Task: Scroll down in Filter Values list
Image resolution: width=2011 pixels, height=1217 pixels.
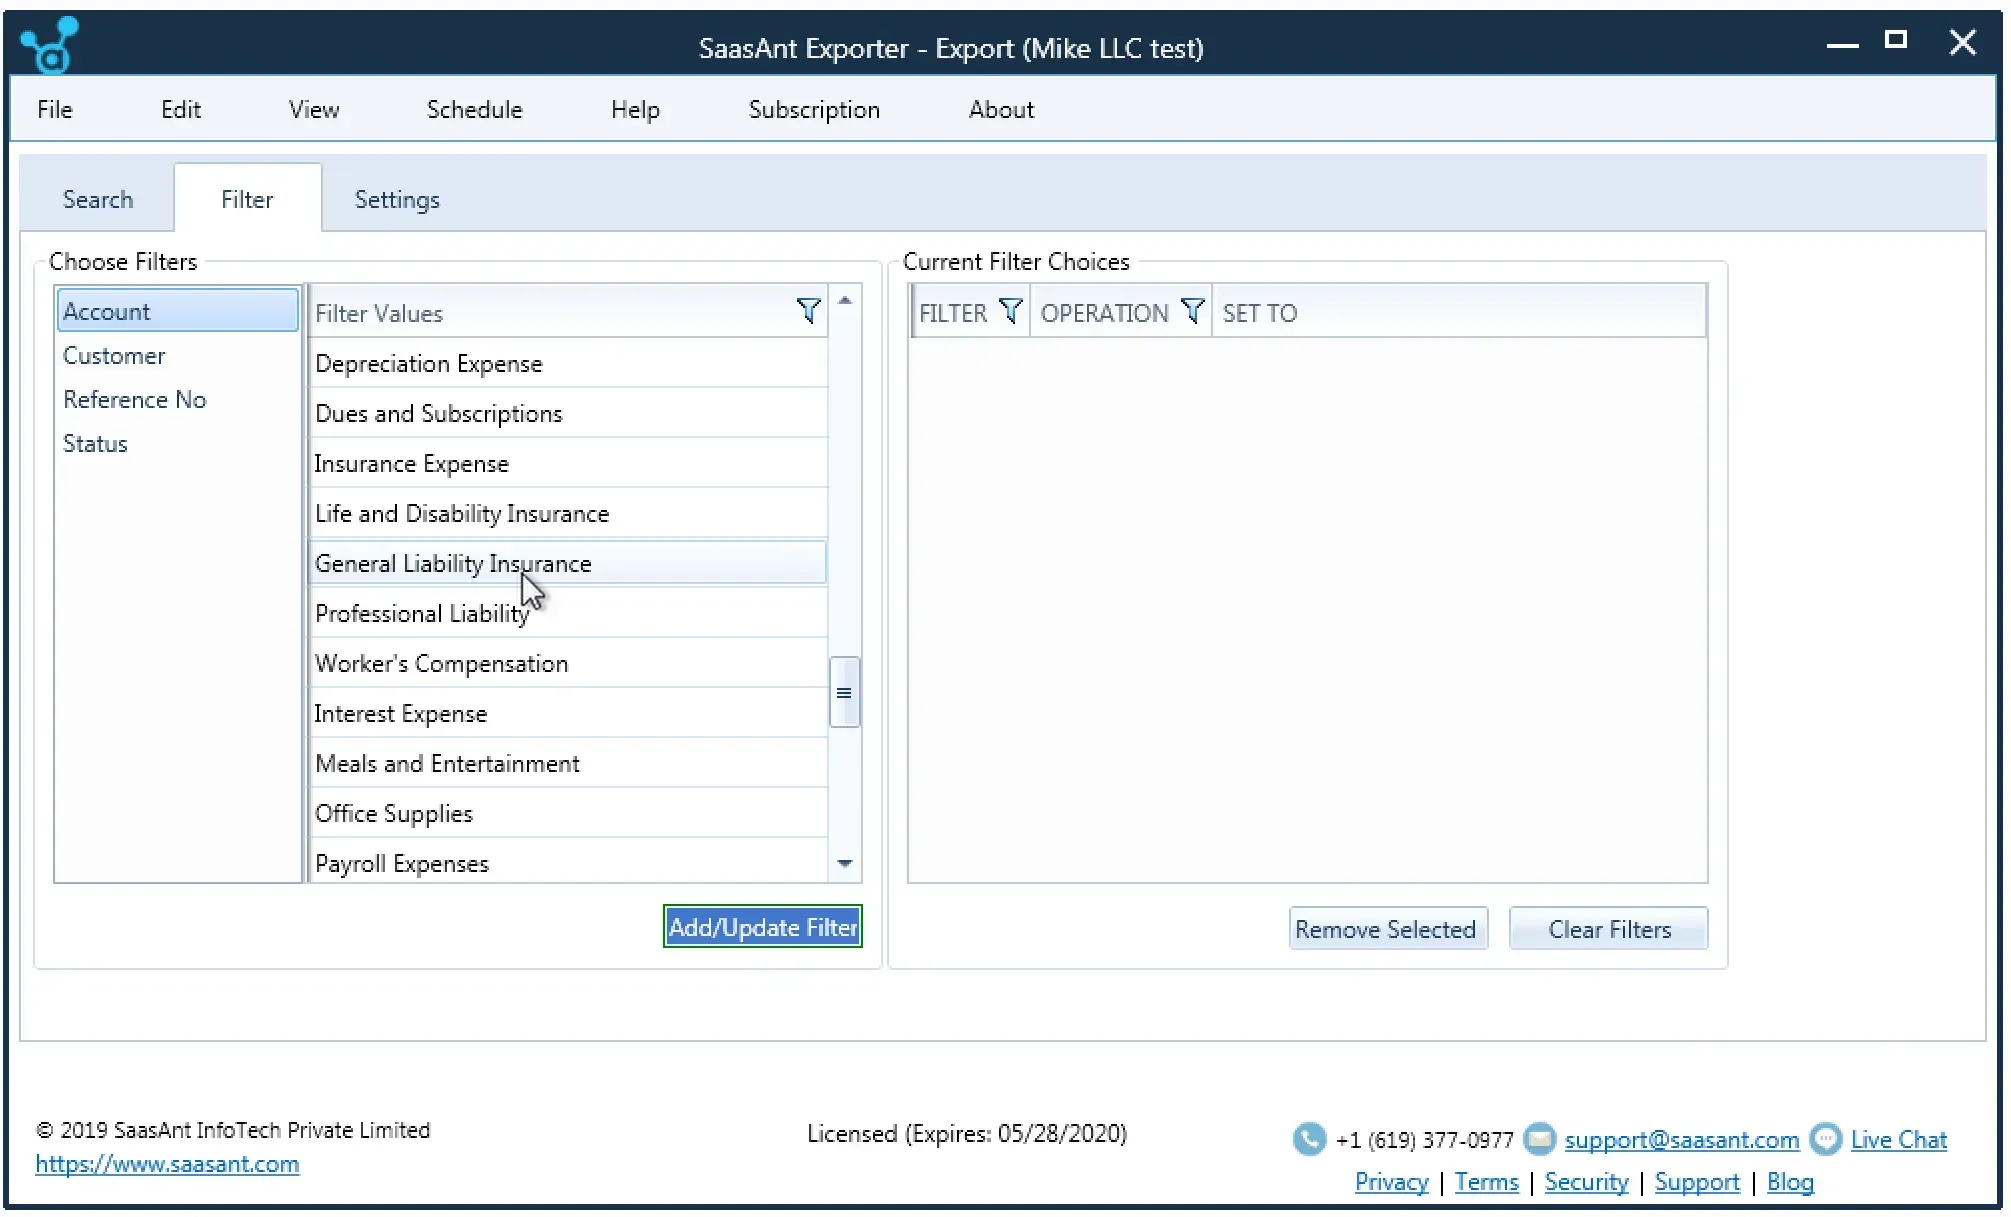Action: tap(845, 864)
